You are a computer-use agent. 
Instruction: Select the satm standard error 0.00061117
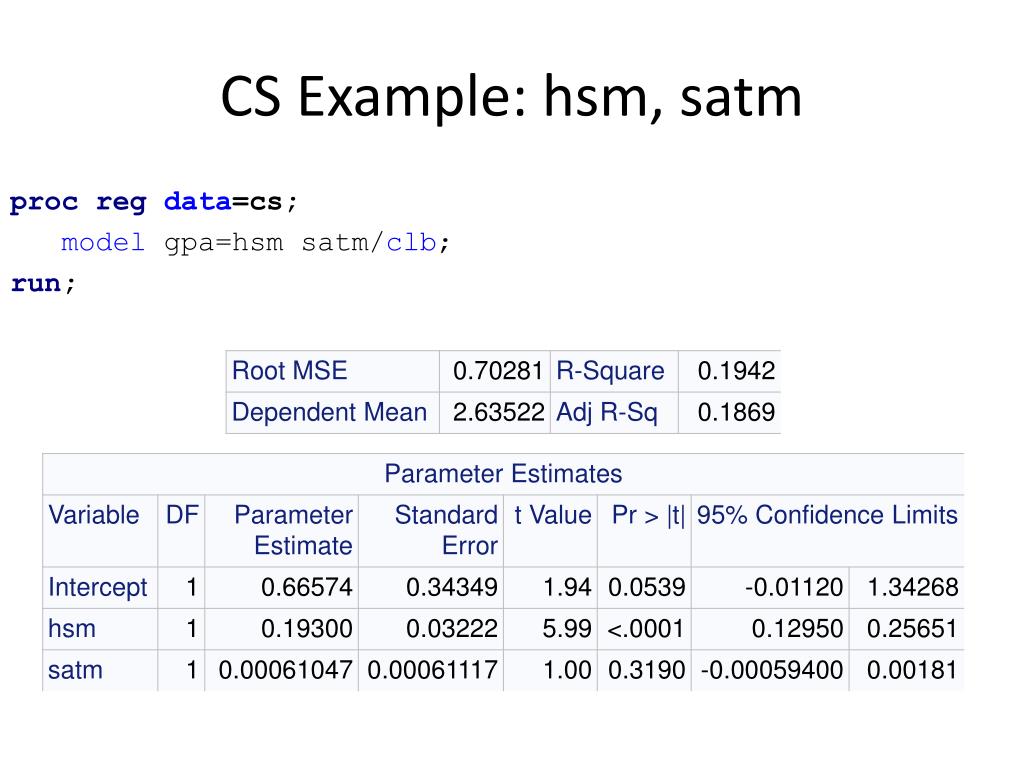point(431,670)
